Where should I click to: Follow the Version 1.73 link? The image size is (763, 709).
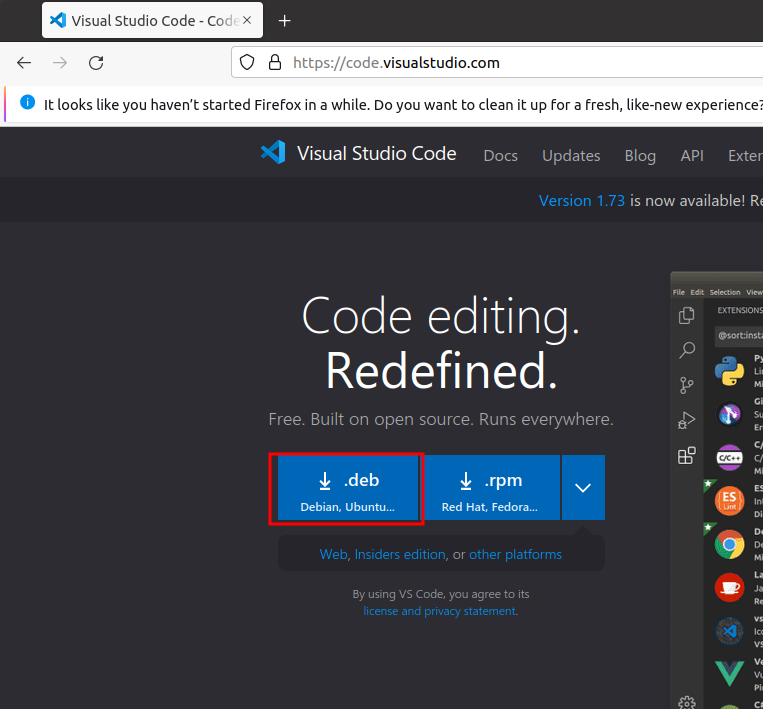[x=581, y=200]
